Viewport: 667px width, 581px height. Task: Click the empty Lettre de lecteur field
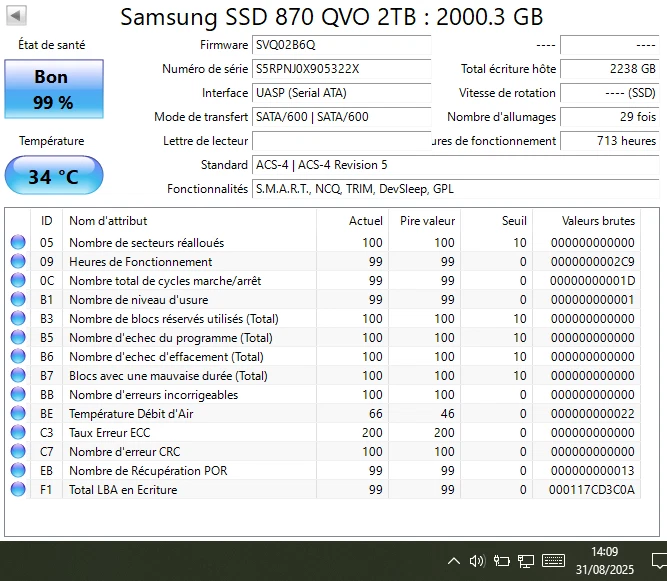(342, 141)
